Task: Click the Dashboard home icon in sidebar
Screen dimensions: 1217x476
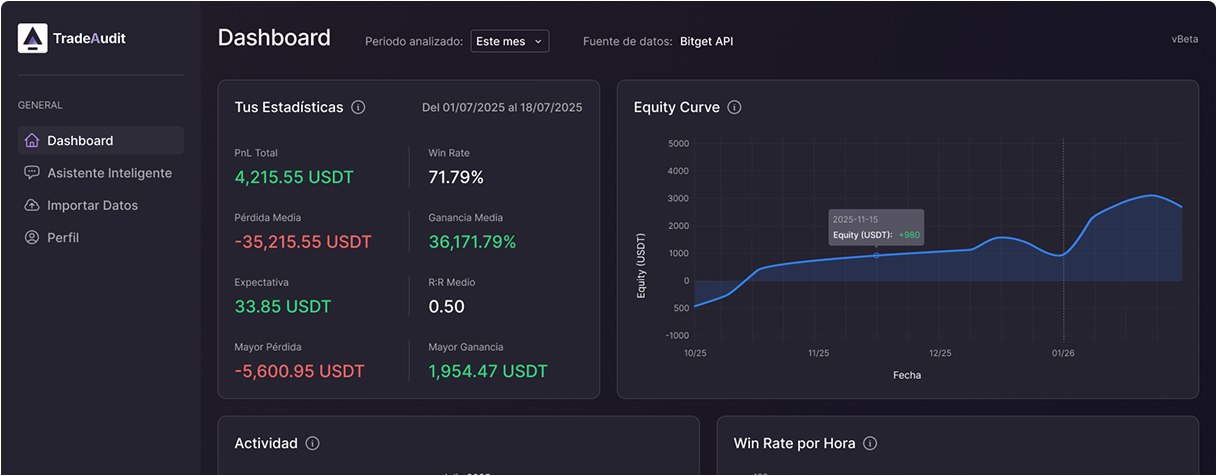Action: click(32, 141)
